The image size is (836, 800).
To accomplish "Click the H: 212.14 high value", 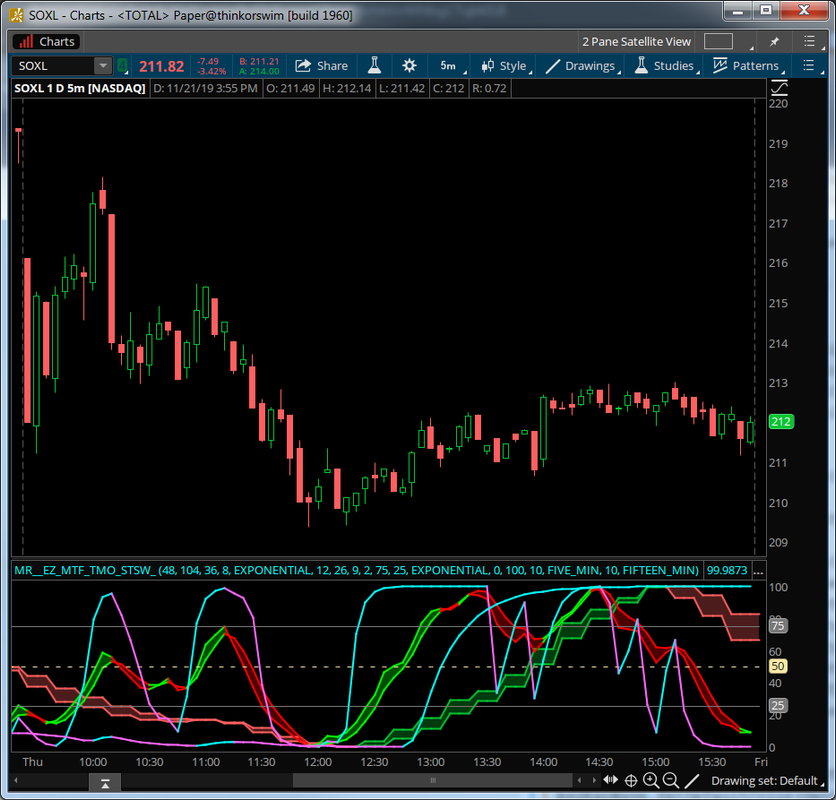I will tap(347, 88).
